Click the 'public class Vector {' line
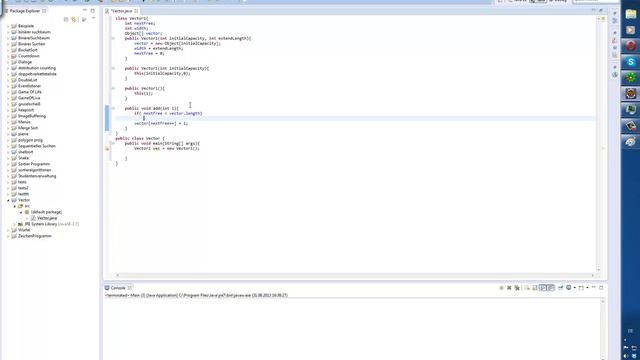 140,139
